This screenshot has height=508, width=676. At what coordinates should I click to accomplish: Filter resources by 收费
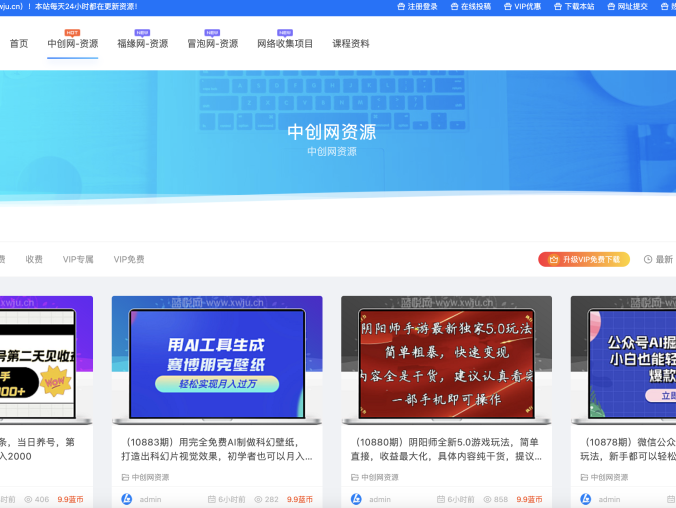(34, 259)
